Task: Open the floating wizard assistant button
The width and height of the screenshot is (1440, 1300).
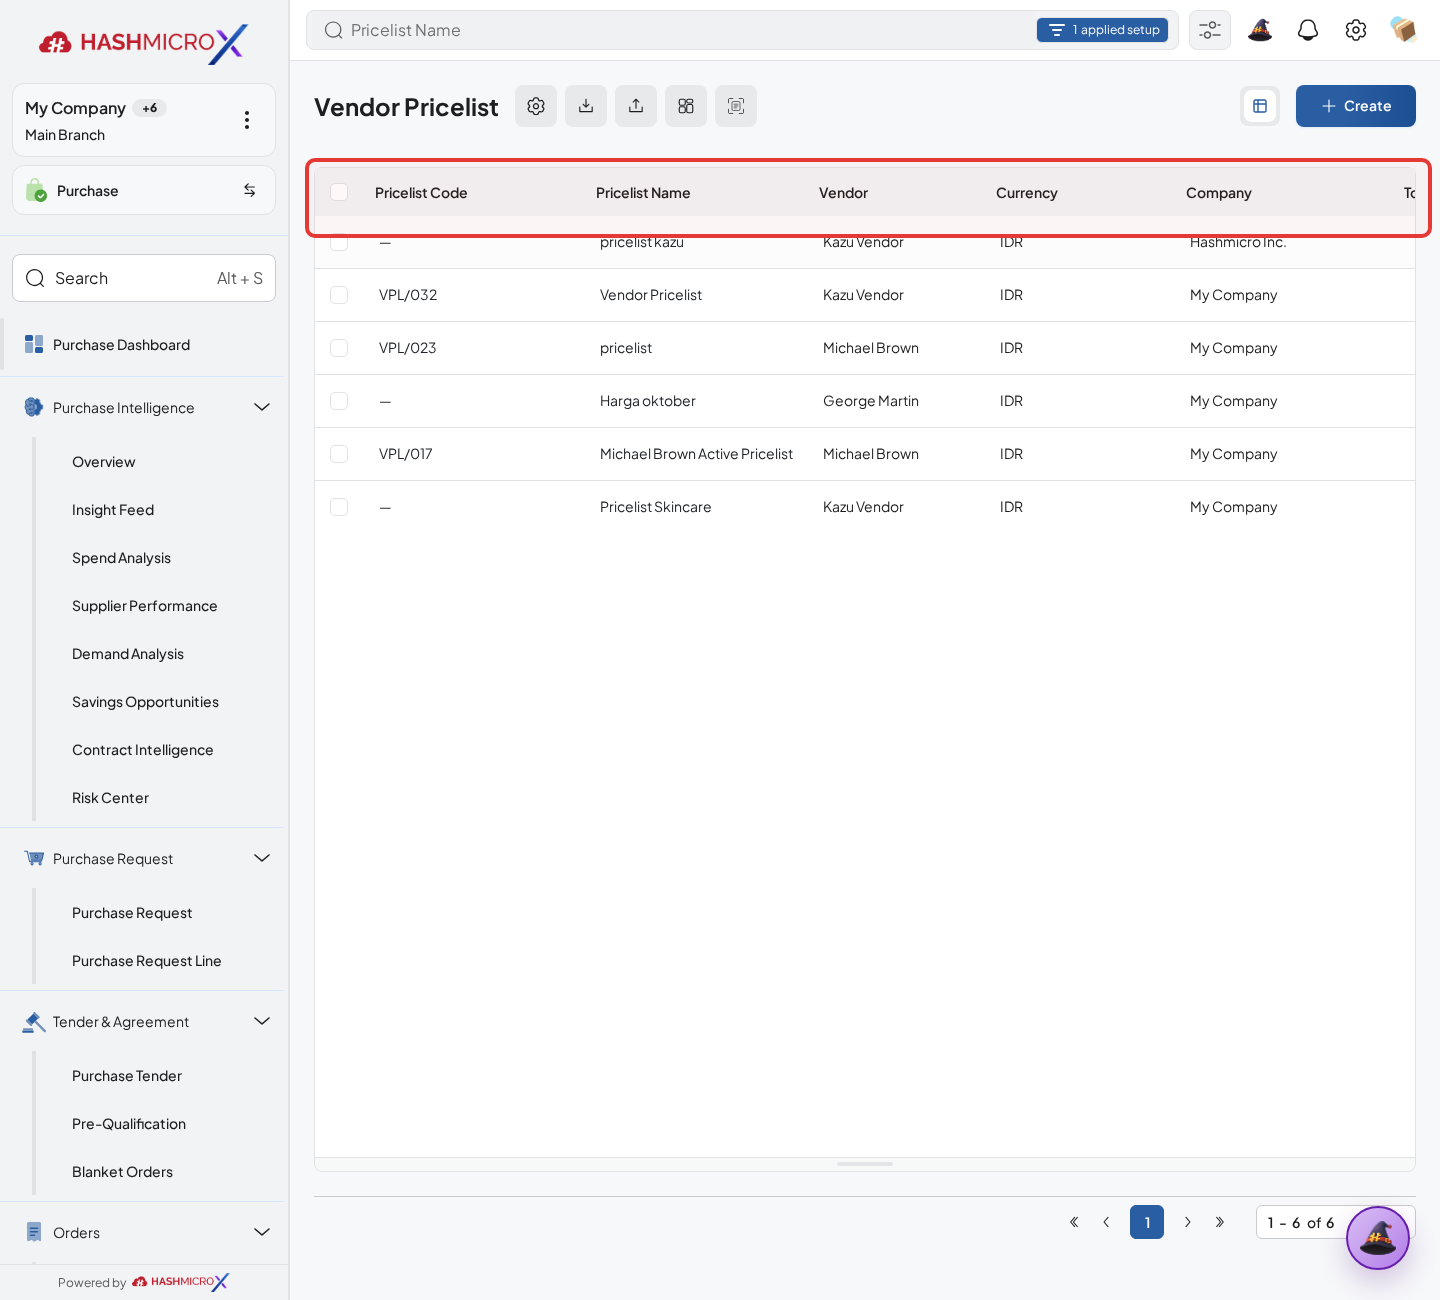Action: pos(1378,1238)
